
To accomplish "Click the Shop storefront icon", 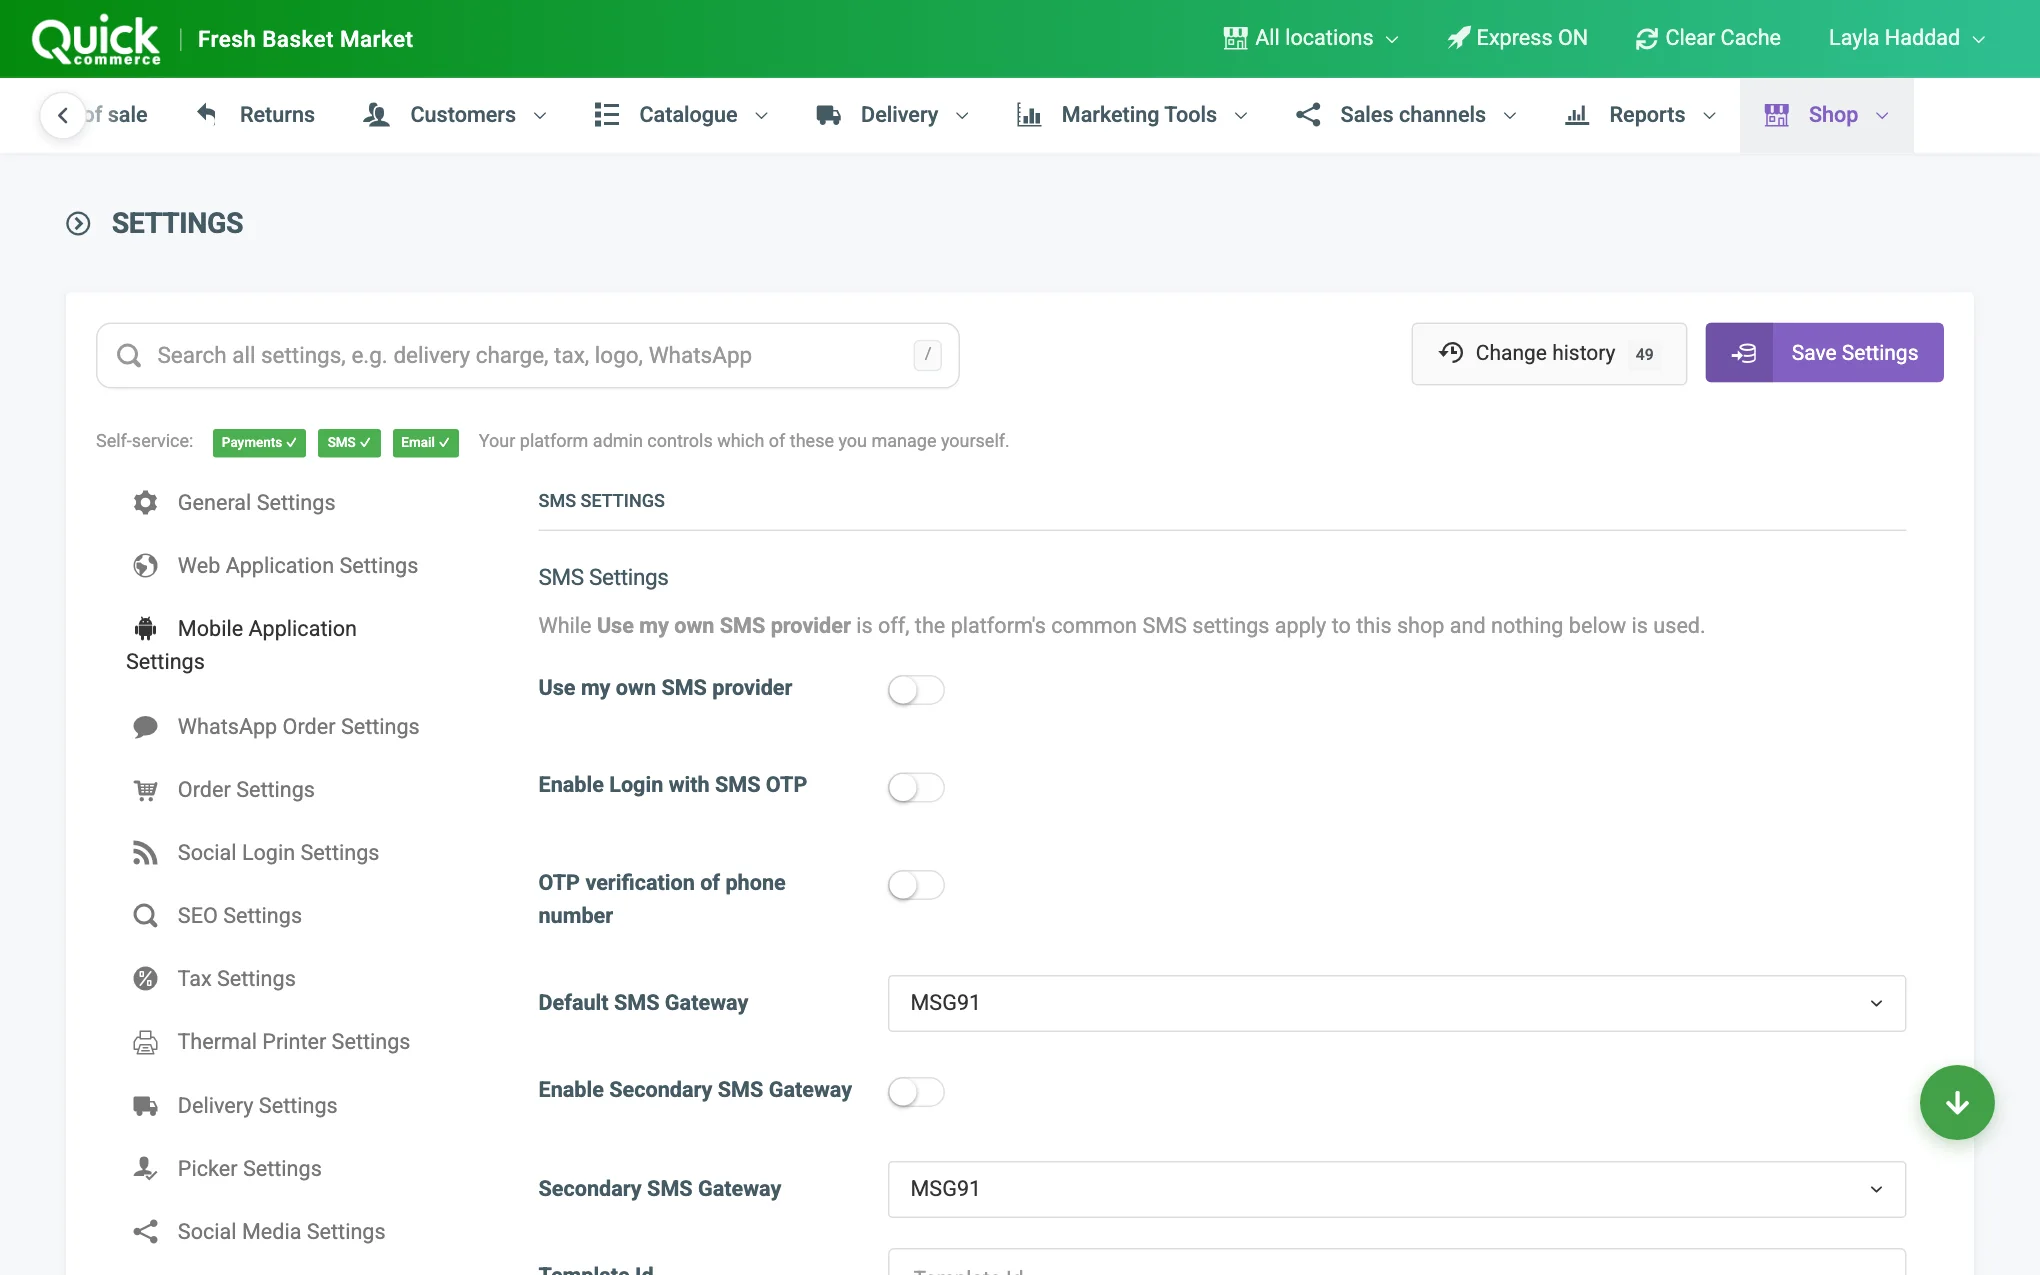I will 1777,115.
